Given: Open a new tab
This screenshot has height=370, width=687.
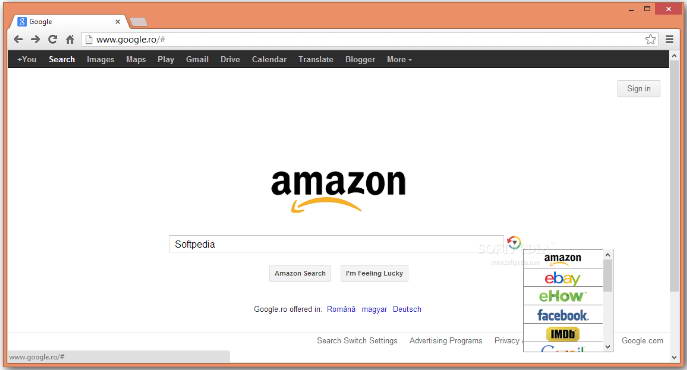Looking at the screenshot, I should click(139, 22).
